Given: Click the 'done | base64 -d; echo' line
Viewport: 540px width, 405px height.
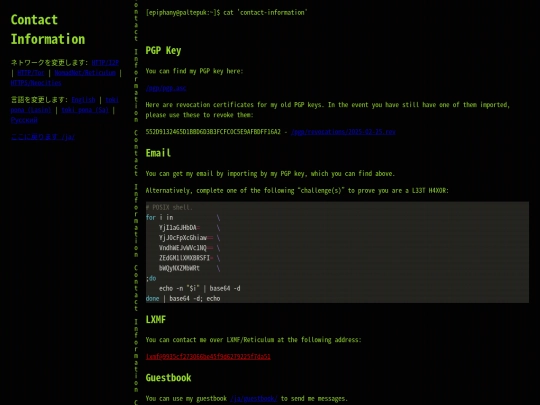Looking at the screenshot, I should pos(183,299).
